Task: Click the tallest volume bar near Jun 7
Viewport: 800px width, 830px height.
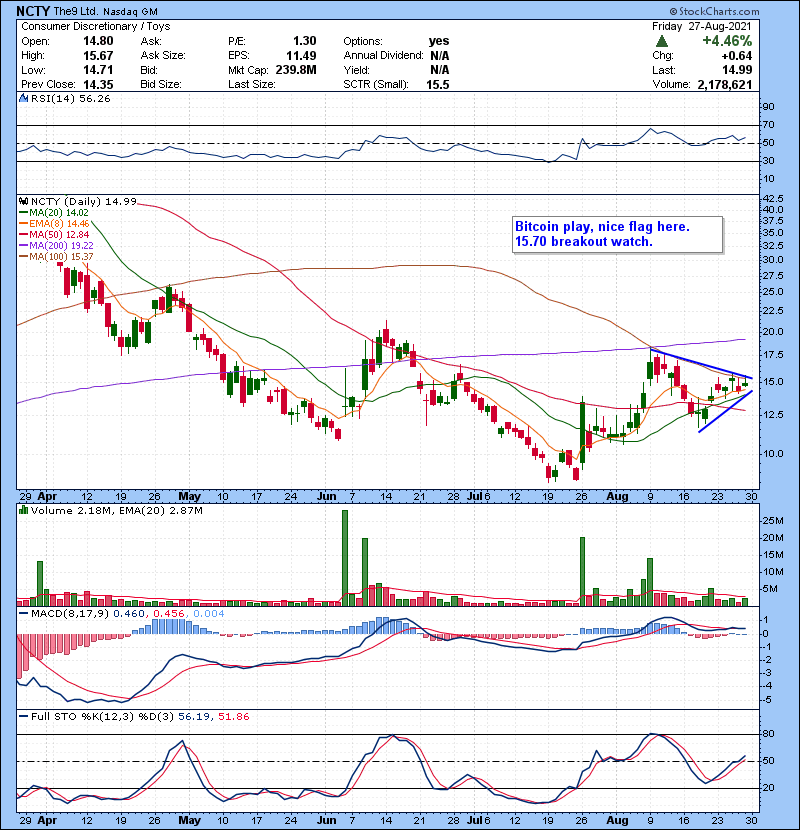Action: coord(345,558)
